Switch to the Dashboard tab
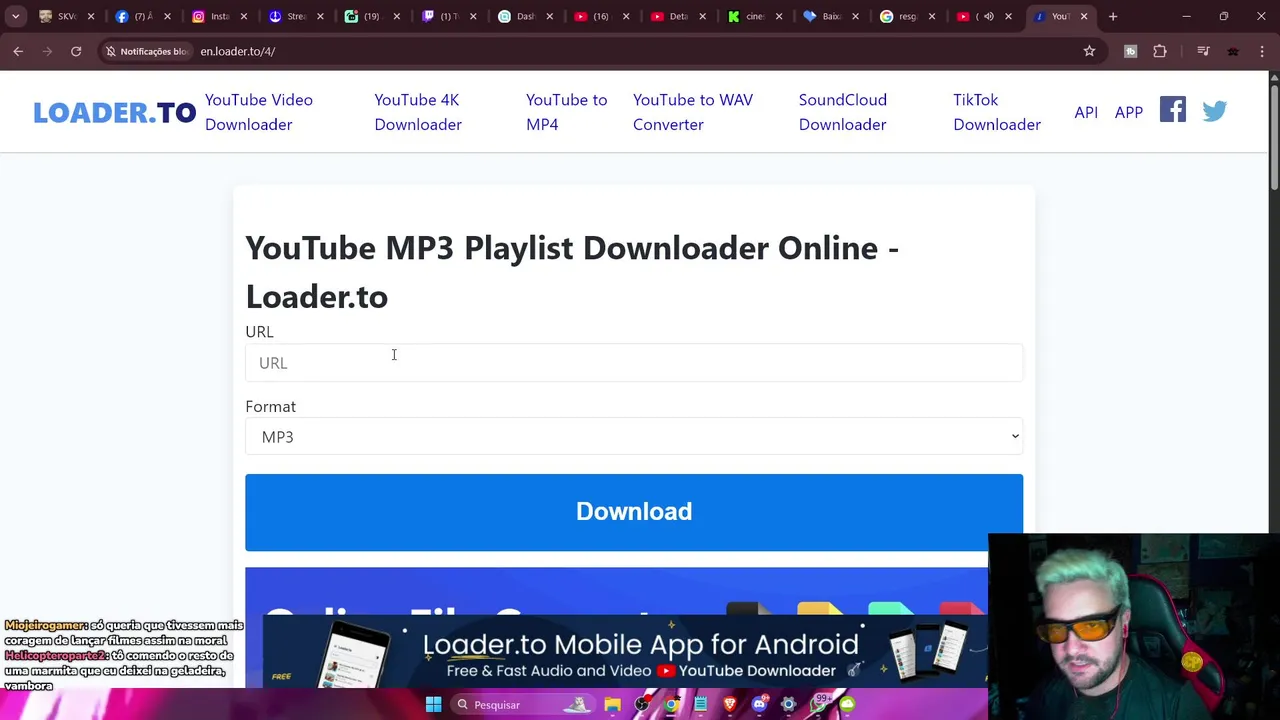Image resolution: width=1280 pixels, height=720 pixels. (x=524, y=16)
